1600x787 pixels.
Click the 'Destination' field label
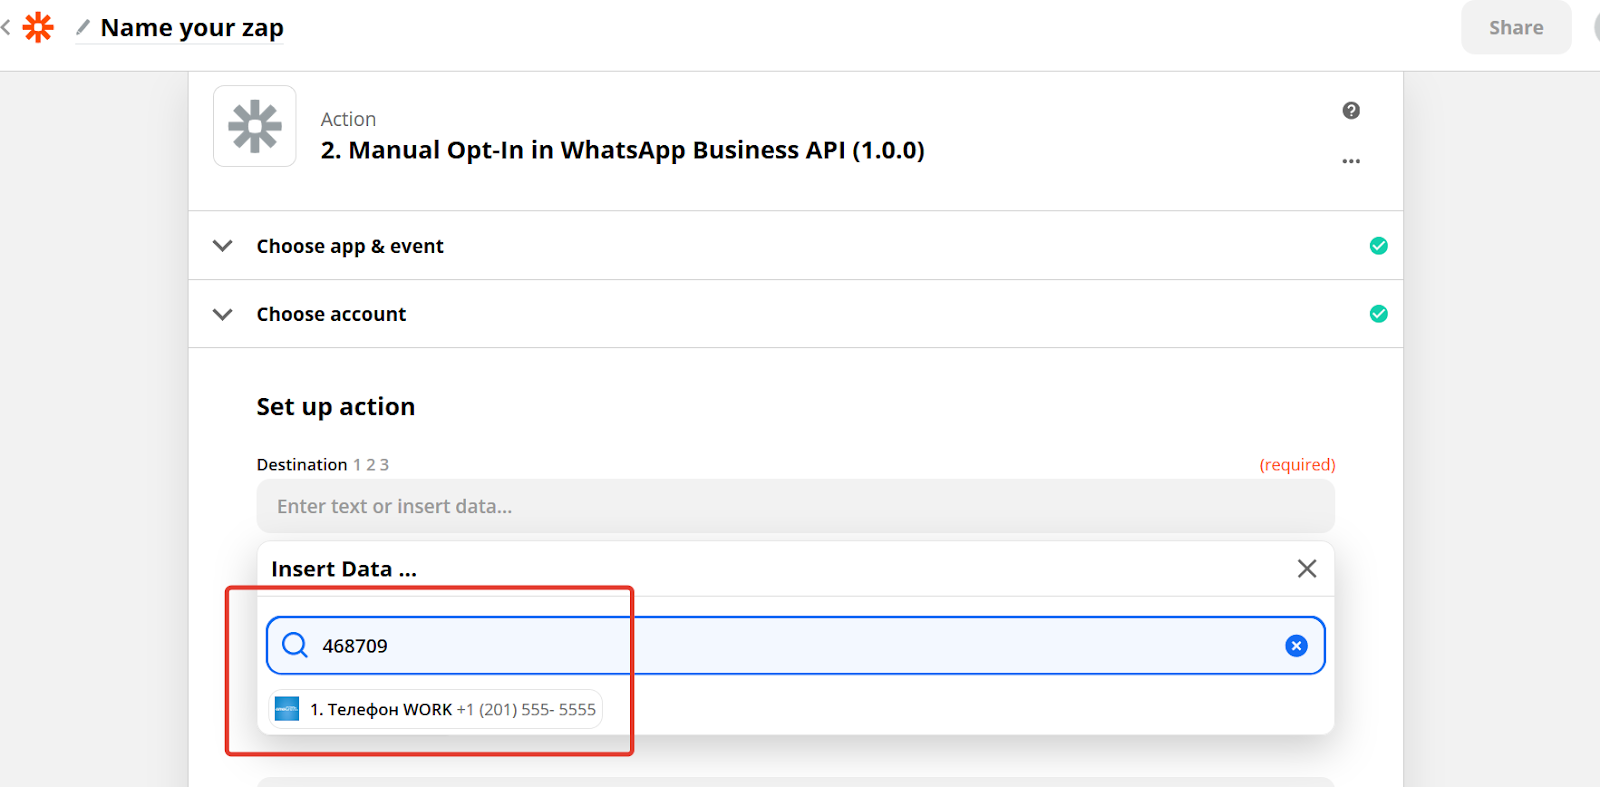tap(301, 465)
